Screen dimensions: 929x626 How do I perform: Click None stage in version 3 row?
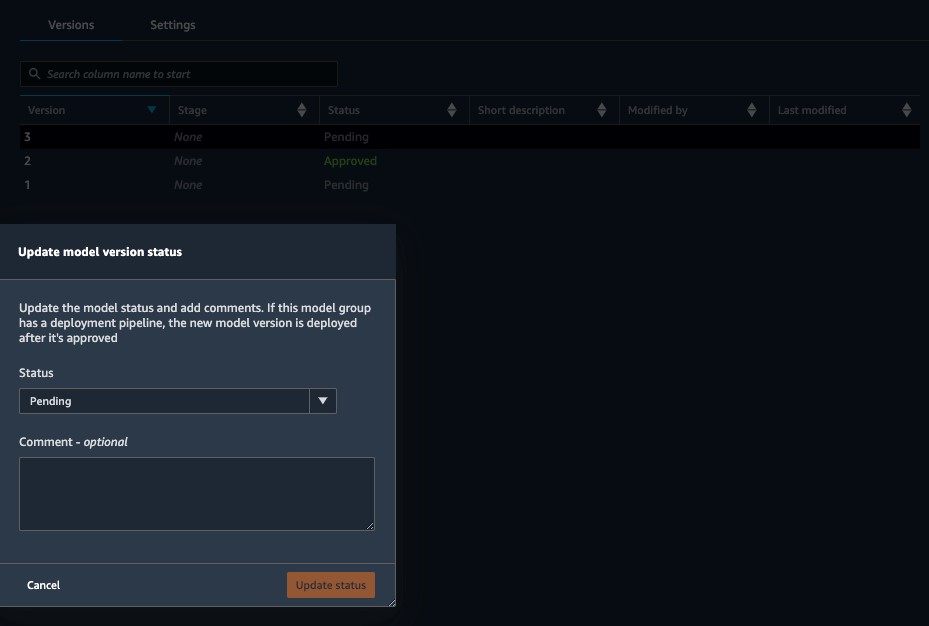tap(188, 137)
